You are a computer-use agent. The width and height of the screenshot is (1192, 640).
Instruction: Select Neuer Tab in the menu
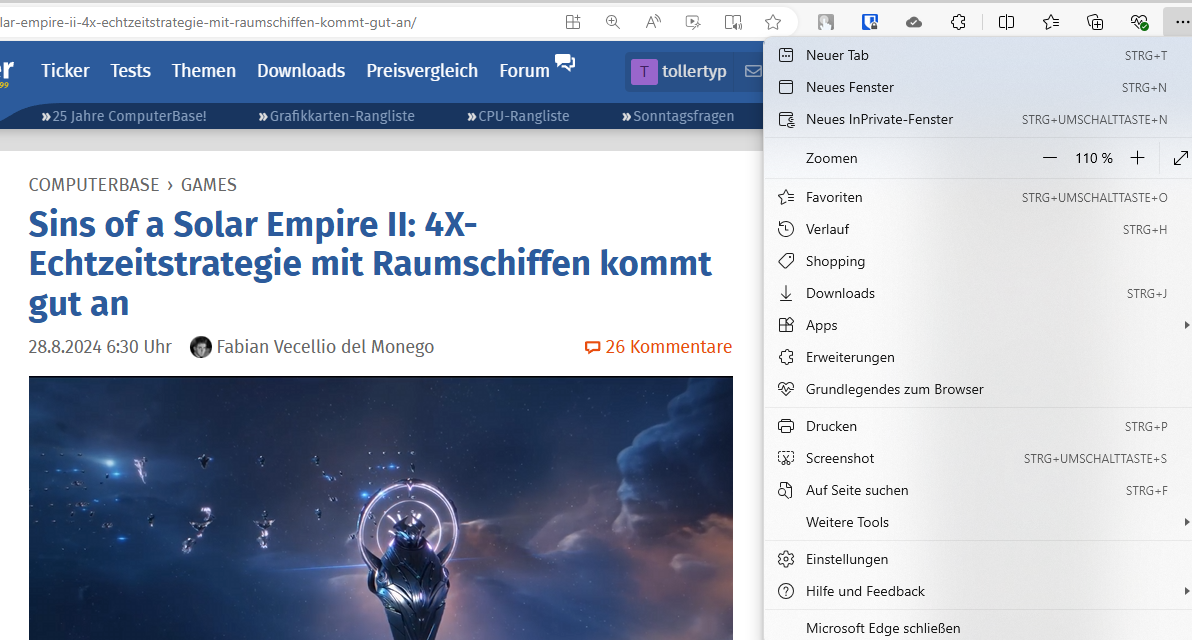978,55
